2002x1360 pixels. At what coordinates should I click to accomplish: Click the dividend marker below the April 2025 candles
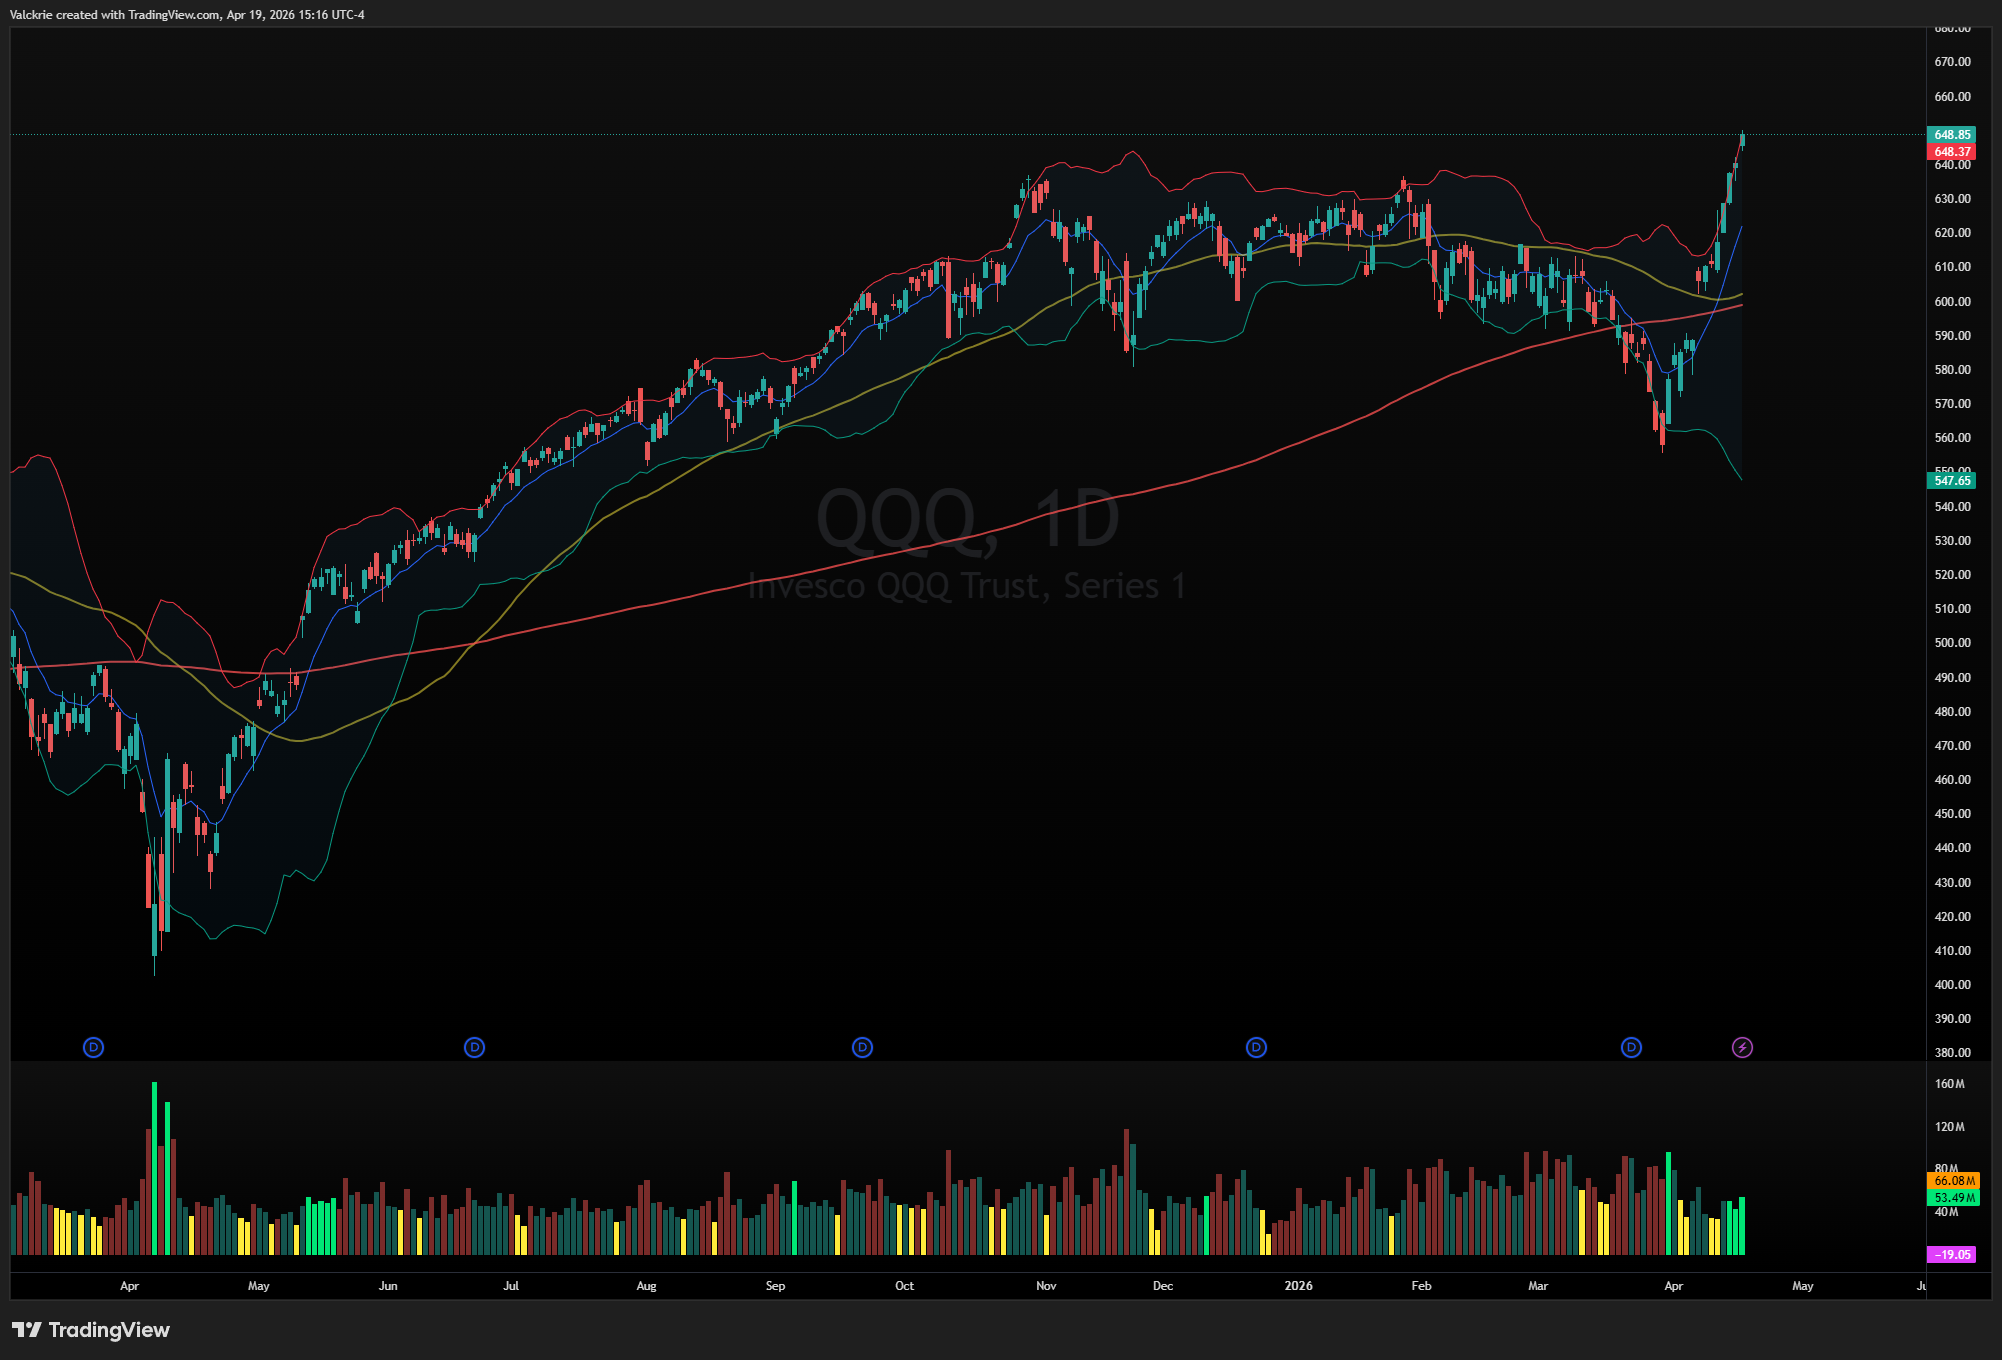tap(93, 1047)
